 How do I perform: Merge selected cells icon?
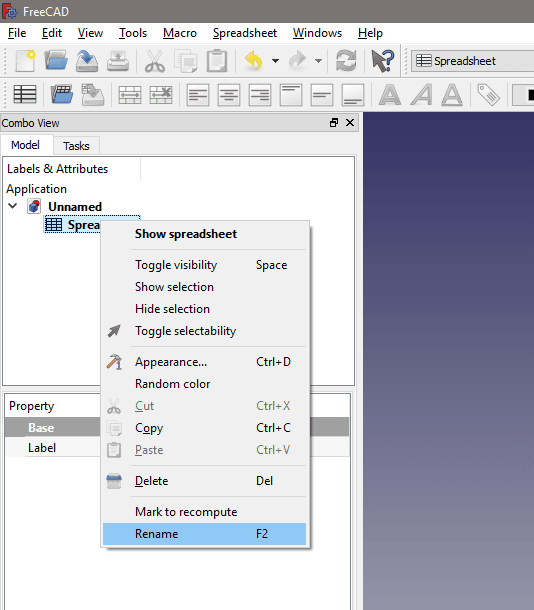tap(130, 95)
